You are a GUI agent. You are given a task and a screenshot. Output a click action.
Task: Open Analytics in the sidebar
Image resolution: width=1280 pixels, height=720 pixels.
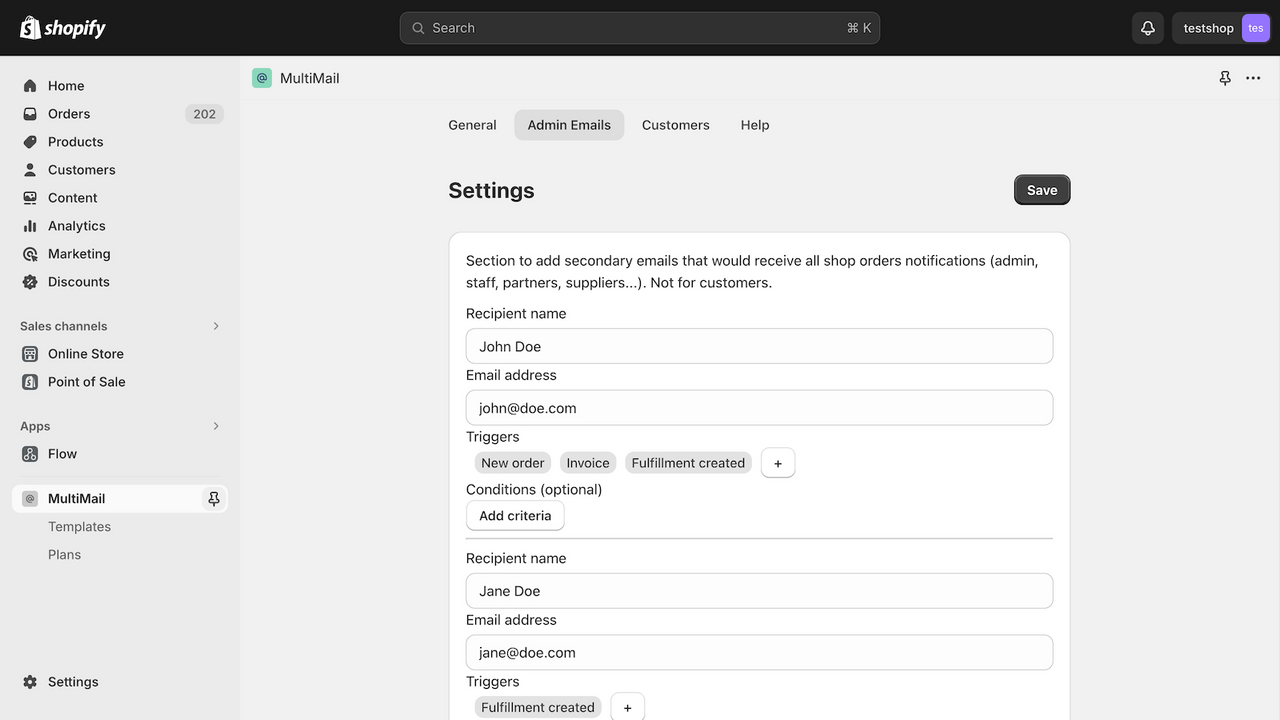pos(120,226)
